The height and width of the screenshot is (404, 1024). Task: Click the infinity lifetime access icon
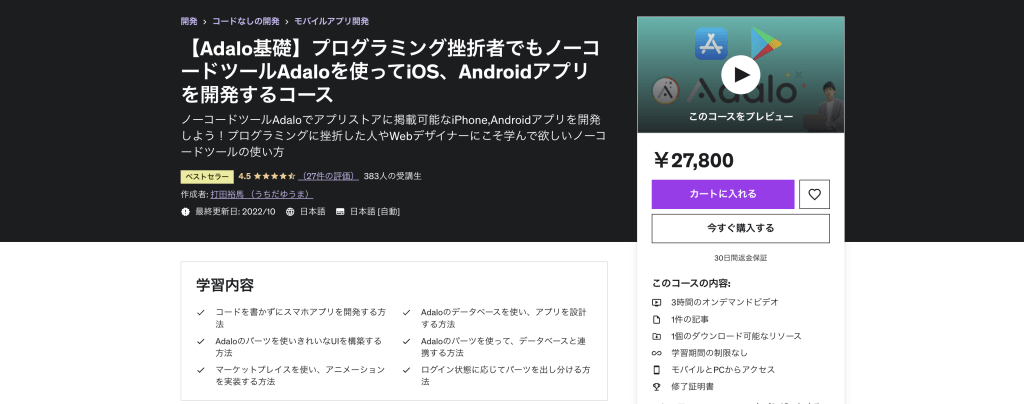pos(656,353)
